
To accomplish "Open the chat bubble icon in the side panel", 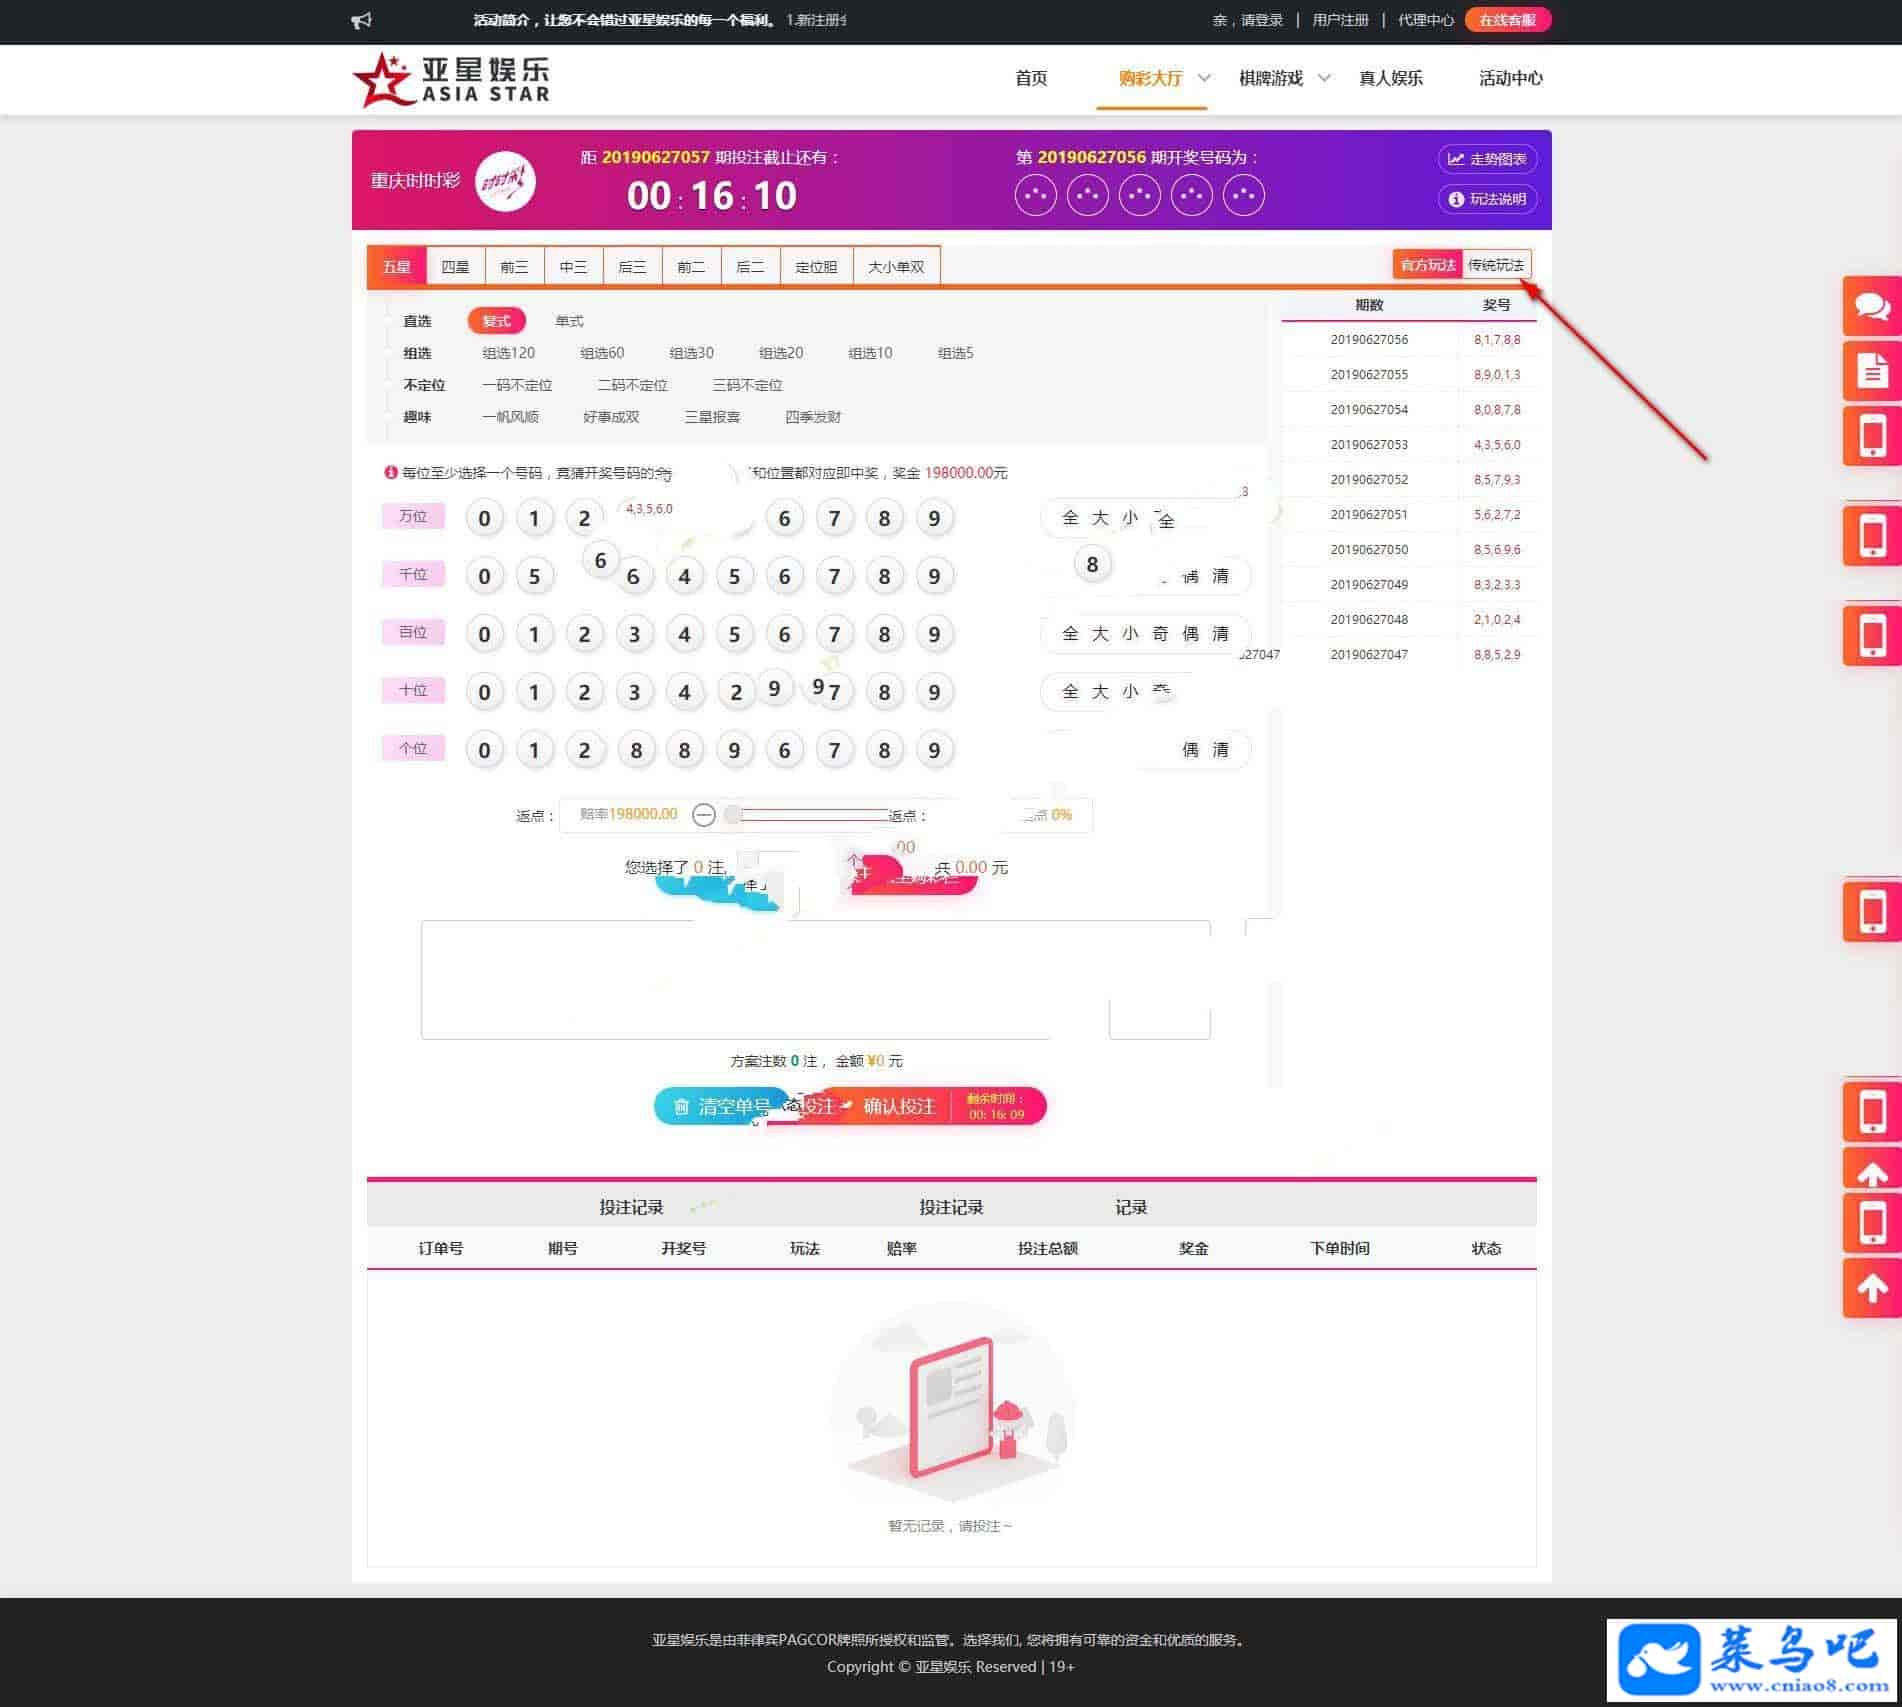I will (x=1872, y=306).
